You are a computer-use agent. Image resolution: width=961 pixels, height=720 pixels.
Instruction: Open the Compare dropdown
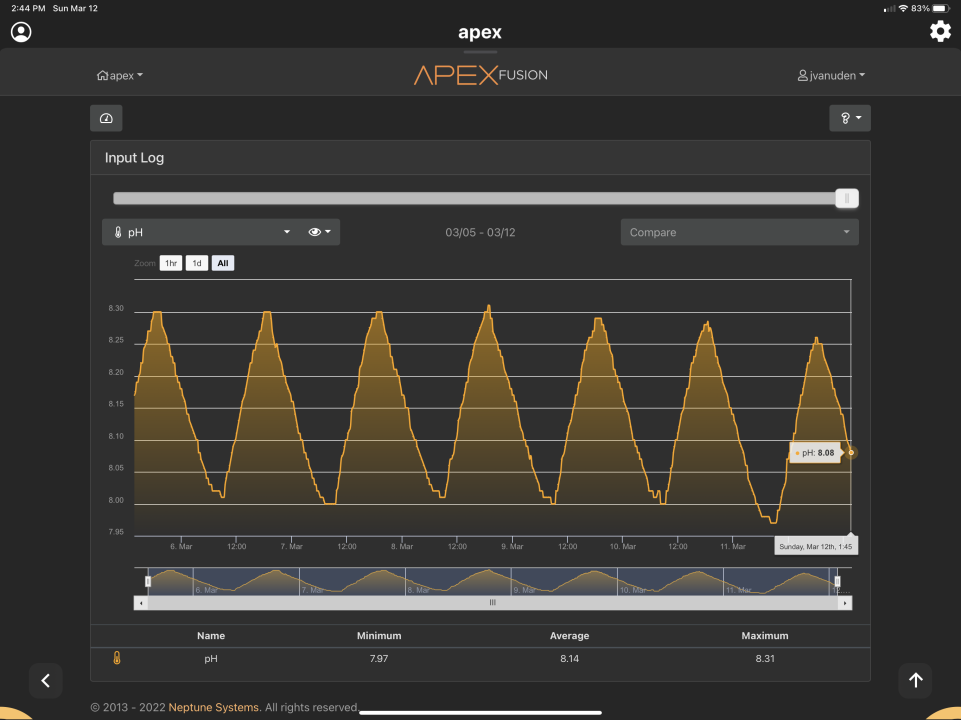740,232
